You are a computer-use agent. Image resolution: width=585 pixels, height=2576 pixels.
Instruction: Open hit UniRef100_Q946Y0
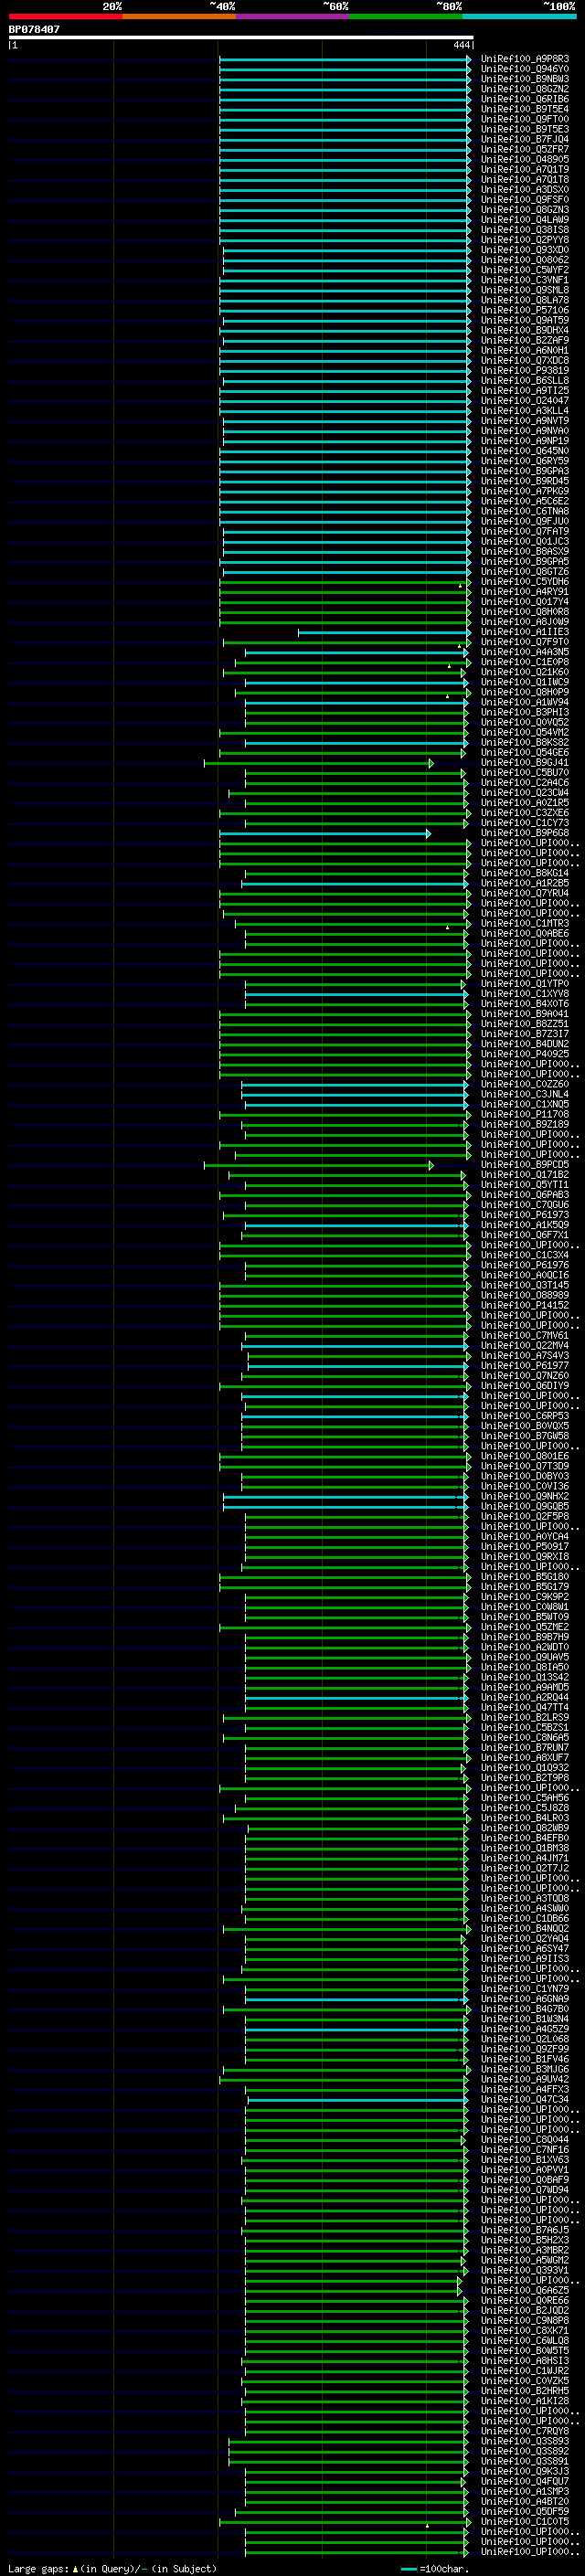point(525,69)
